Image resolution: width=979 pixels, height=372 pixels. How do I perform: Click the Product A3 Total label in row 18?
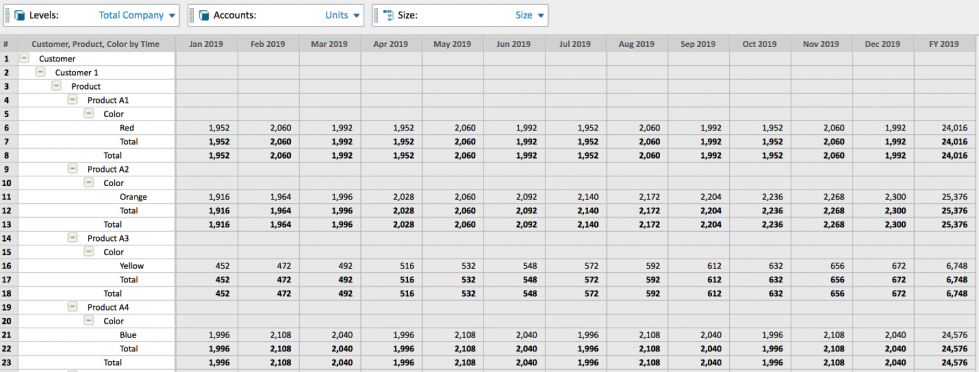point(112,293)
